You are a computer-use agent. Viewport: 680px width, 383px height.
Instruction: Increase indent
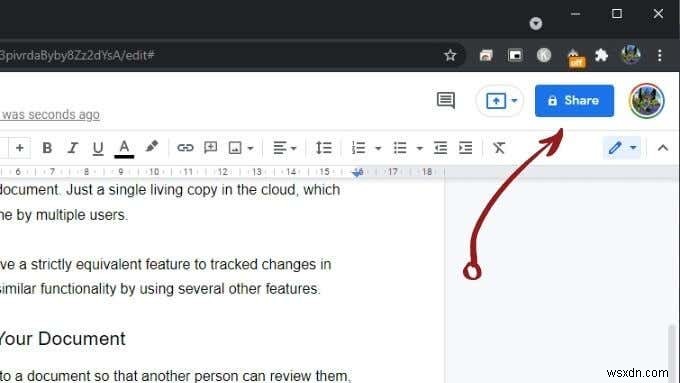coord(465,148)
